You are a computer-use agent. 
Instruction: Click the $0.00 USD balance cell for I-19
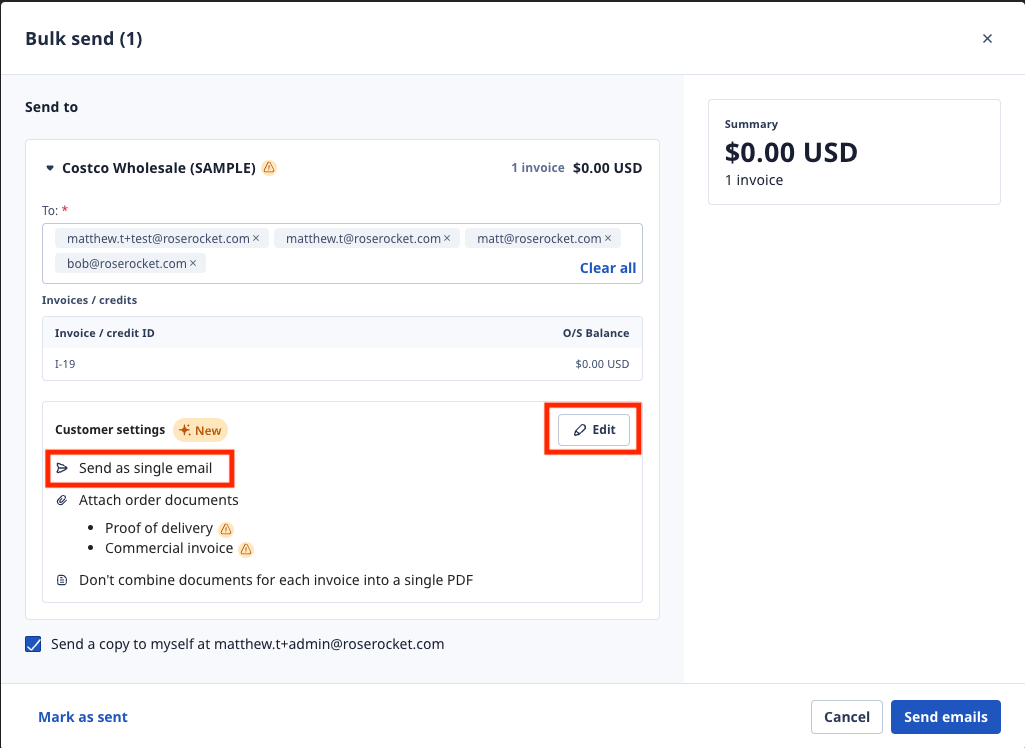click(602, 364)
